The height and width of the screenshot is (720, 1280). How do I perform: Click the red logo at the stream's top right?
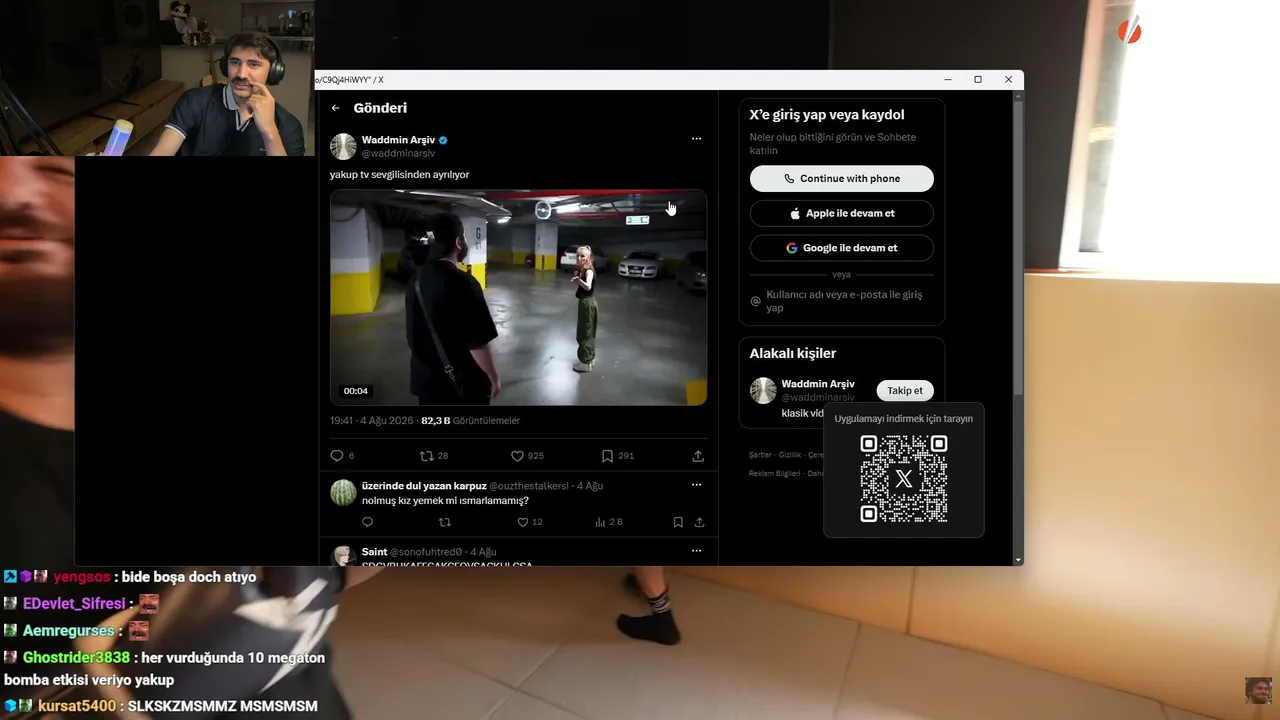[x=1130, y=32]
